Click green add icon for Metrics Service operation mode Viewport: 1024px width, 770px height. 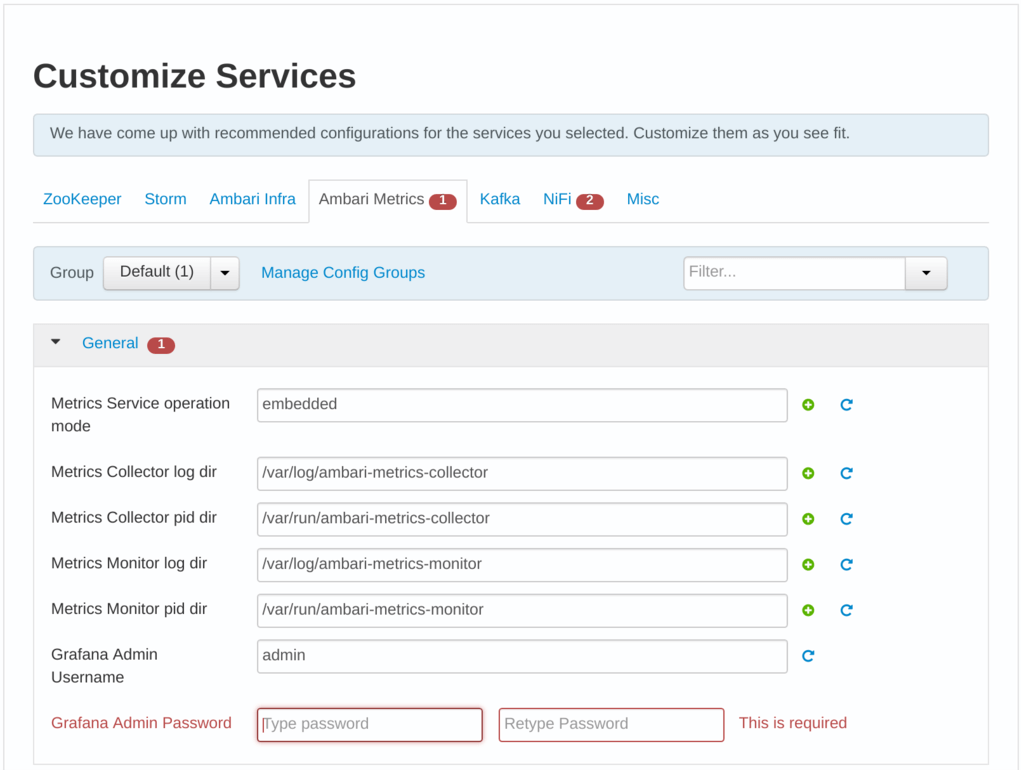(x=808, y=405)
